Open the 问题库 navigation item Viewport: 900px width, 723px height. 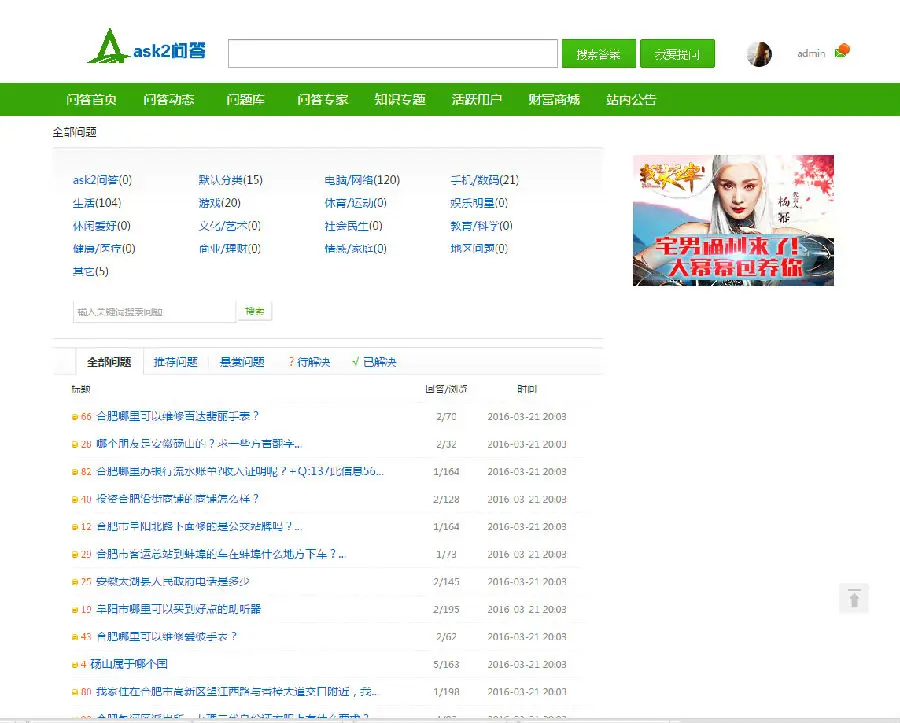pos(246,100)
